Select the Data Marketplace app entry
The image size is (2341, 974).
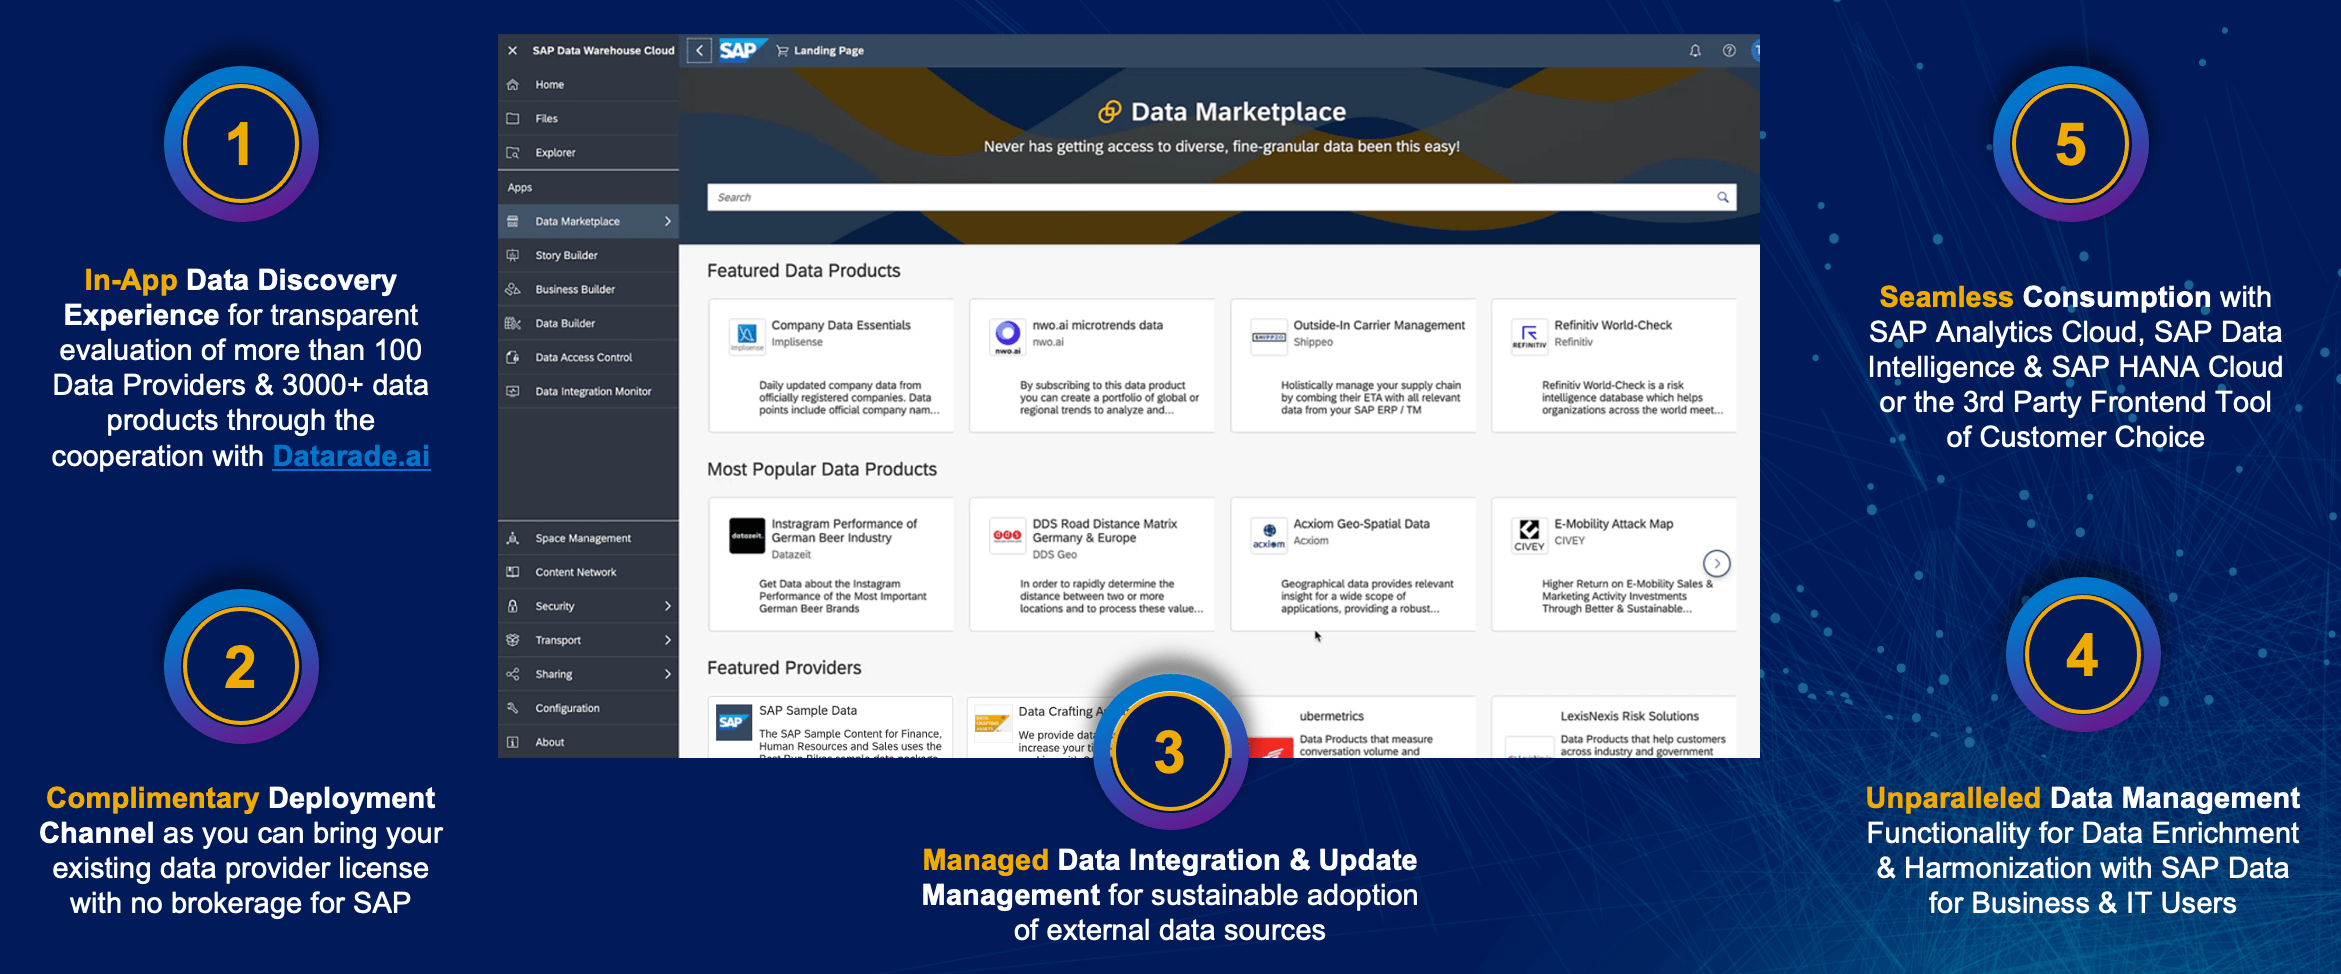pos(588,222)
